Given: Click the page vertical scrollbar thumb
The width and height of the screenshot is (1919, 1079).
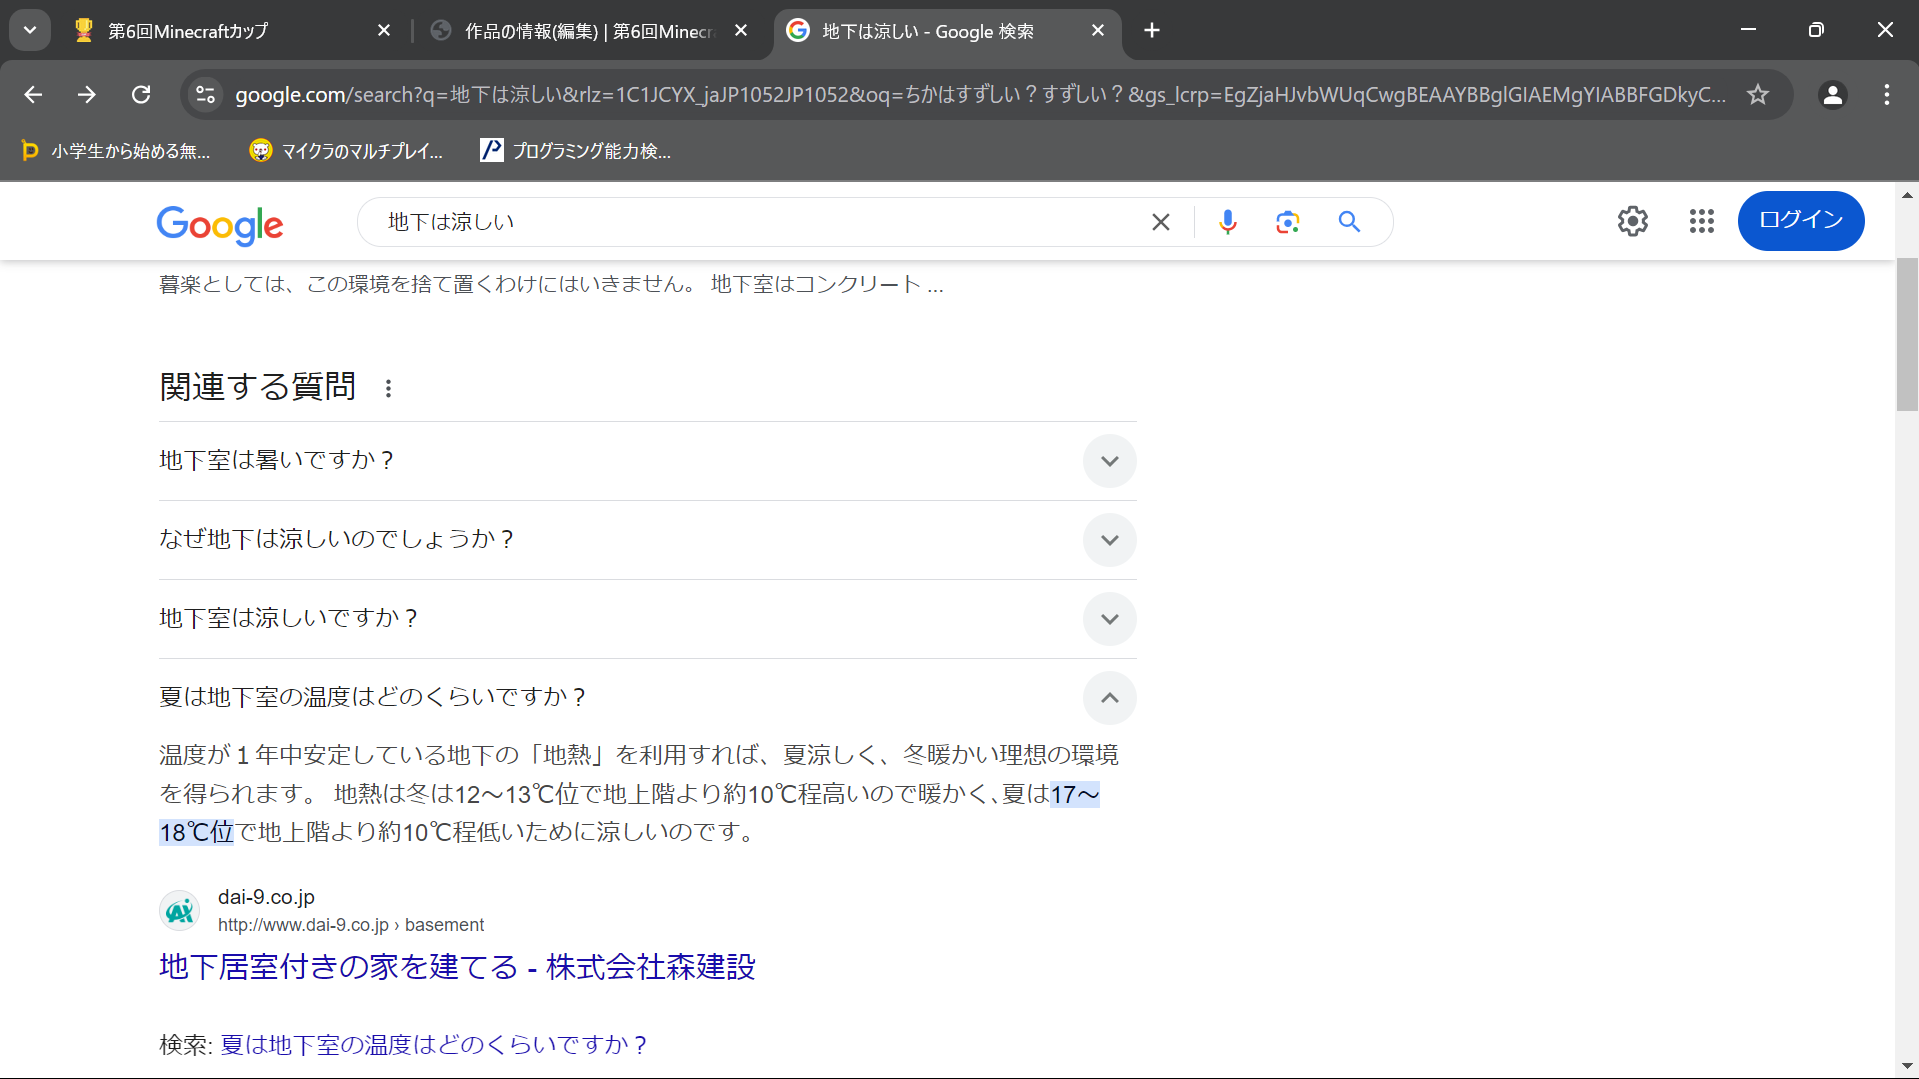Looking at the screenshot, I should (1907, 334).
